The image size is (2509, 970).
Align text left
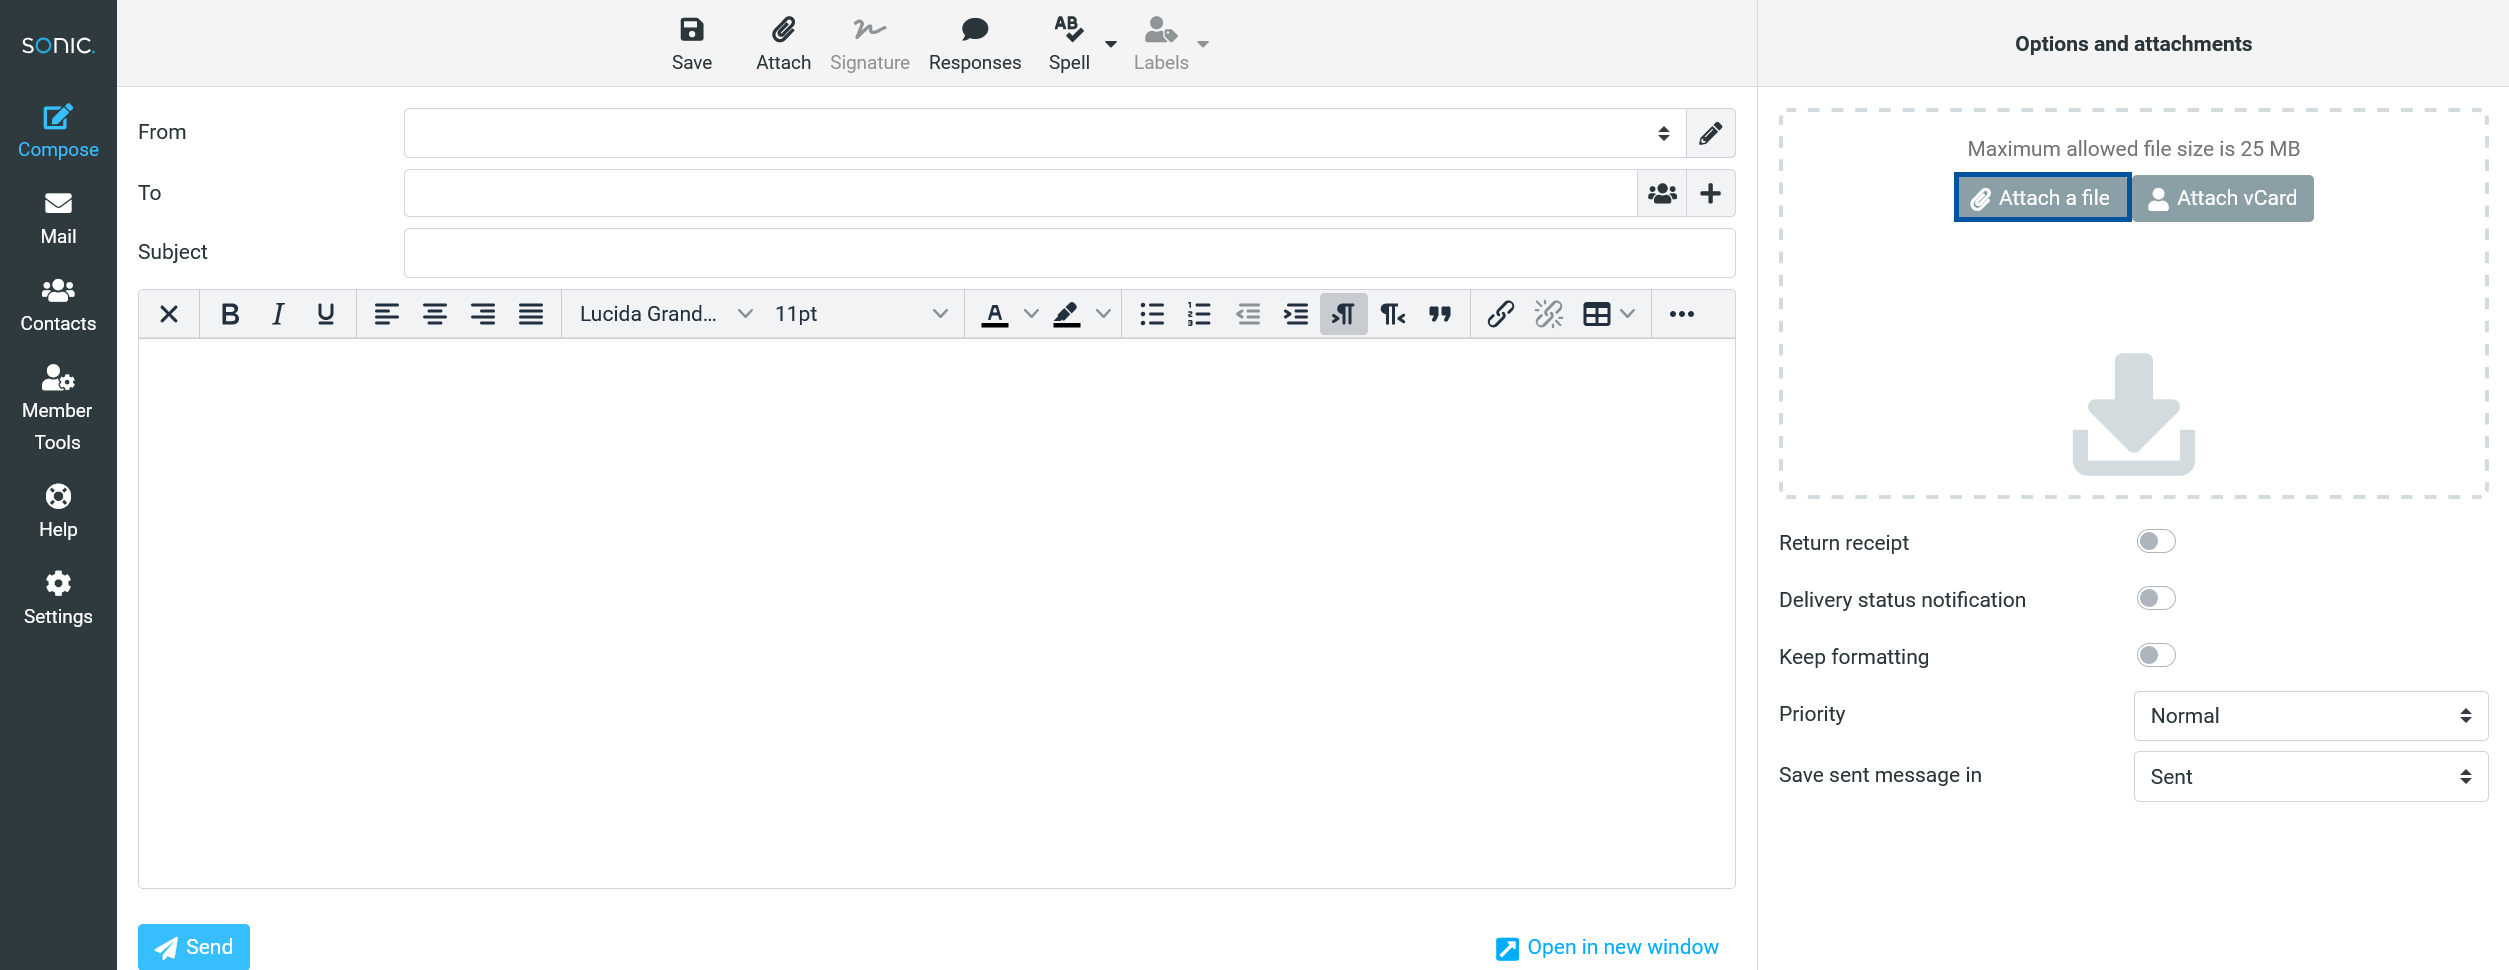click(x=387, y=314)
